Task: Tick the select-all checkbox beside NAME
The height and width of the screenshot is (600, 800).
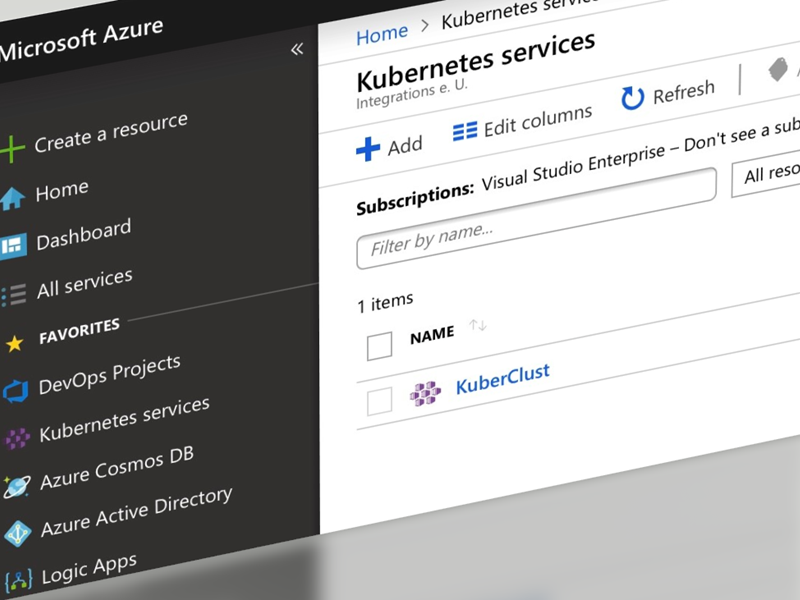Action: 380,346
